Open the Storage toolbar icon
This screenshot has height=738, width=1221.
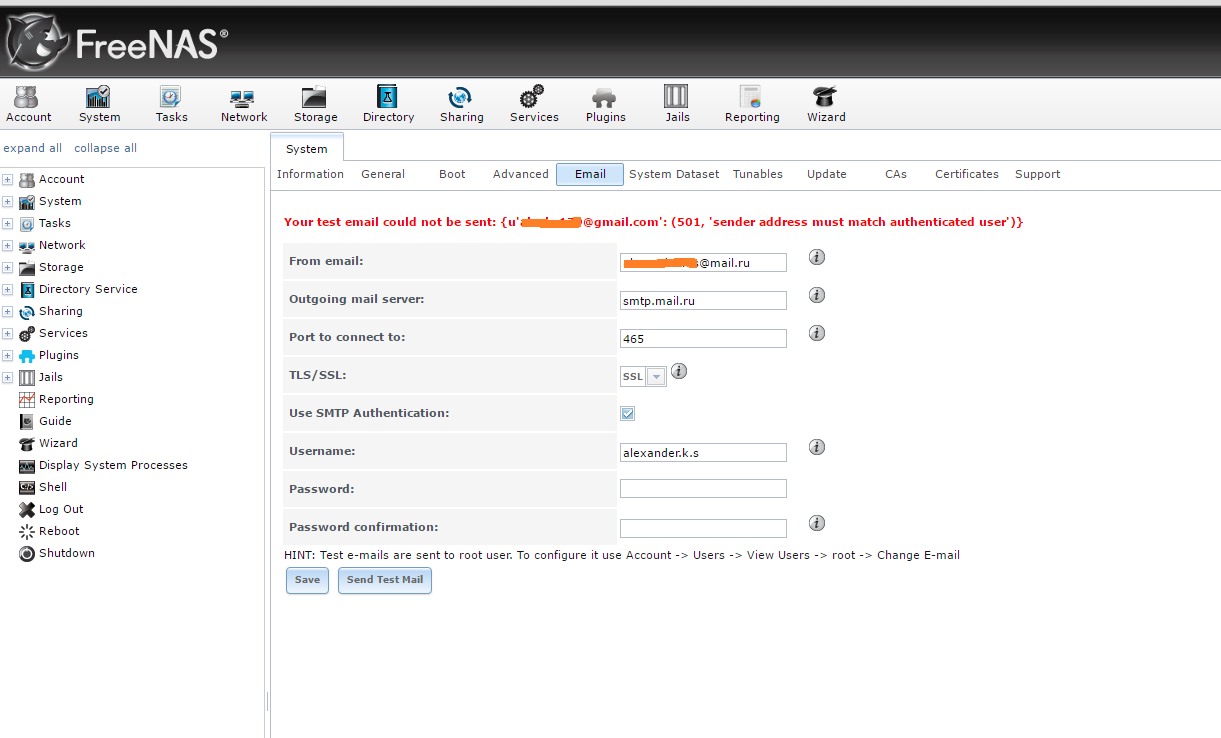(x=315, y=104)
